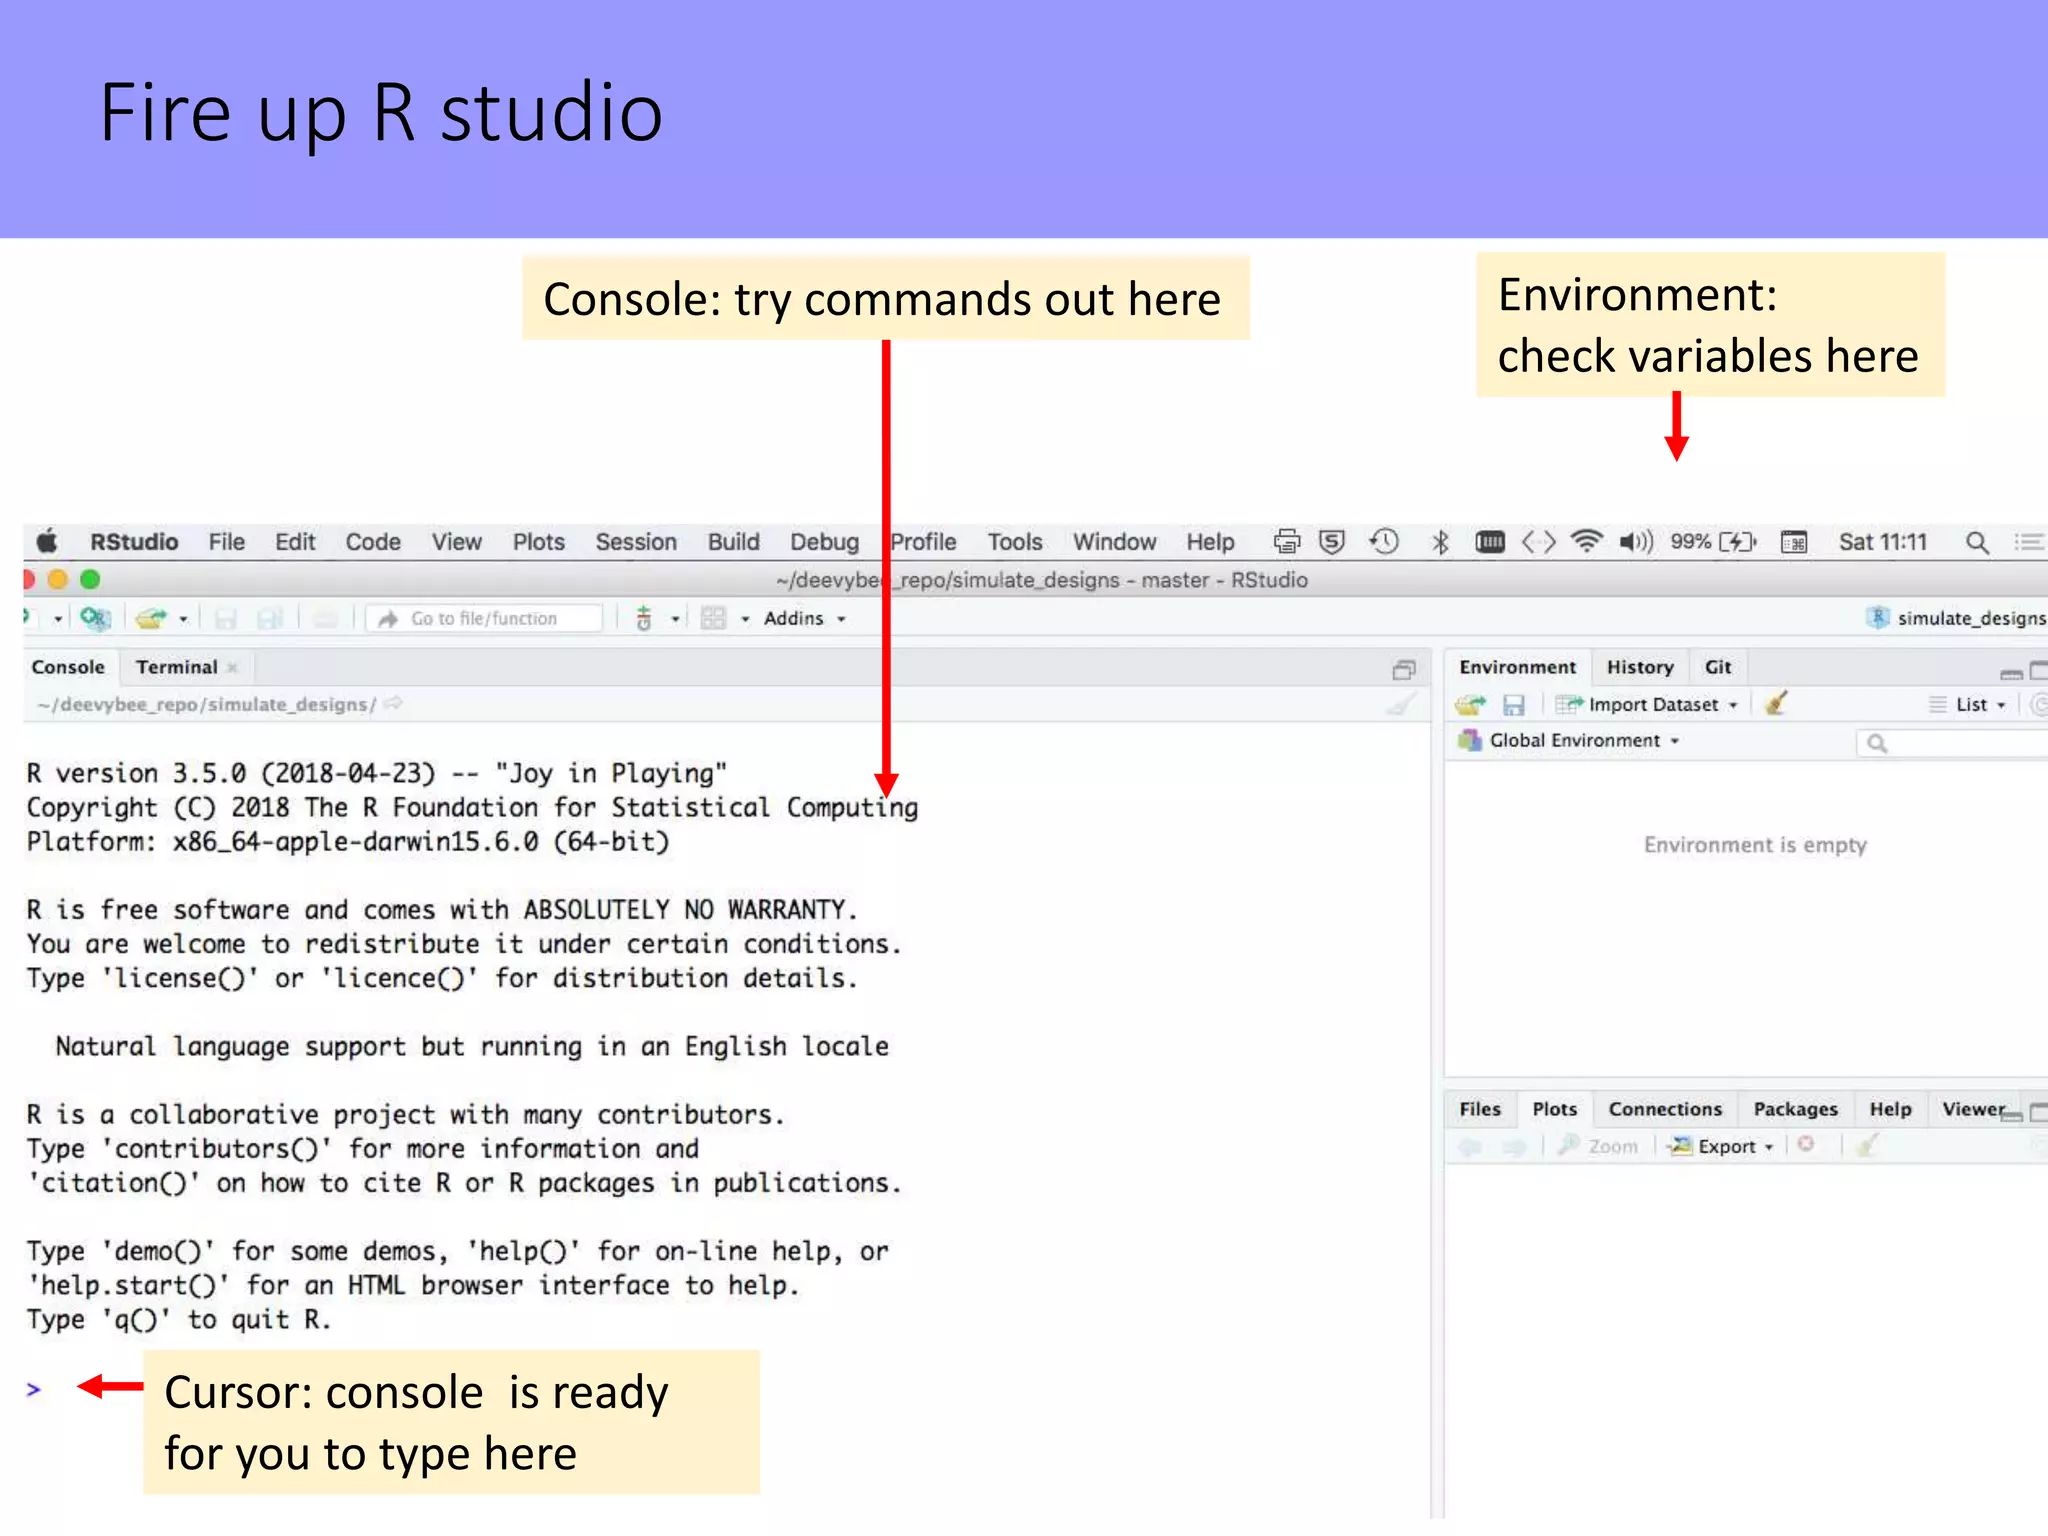Open the Tools menu
Screen dimensions: 2048x1536
[1015, 542]
